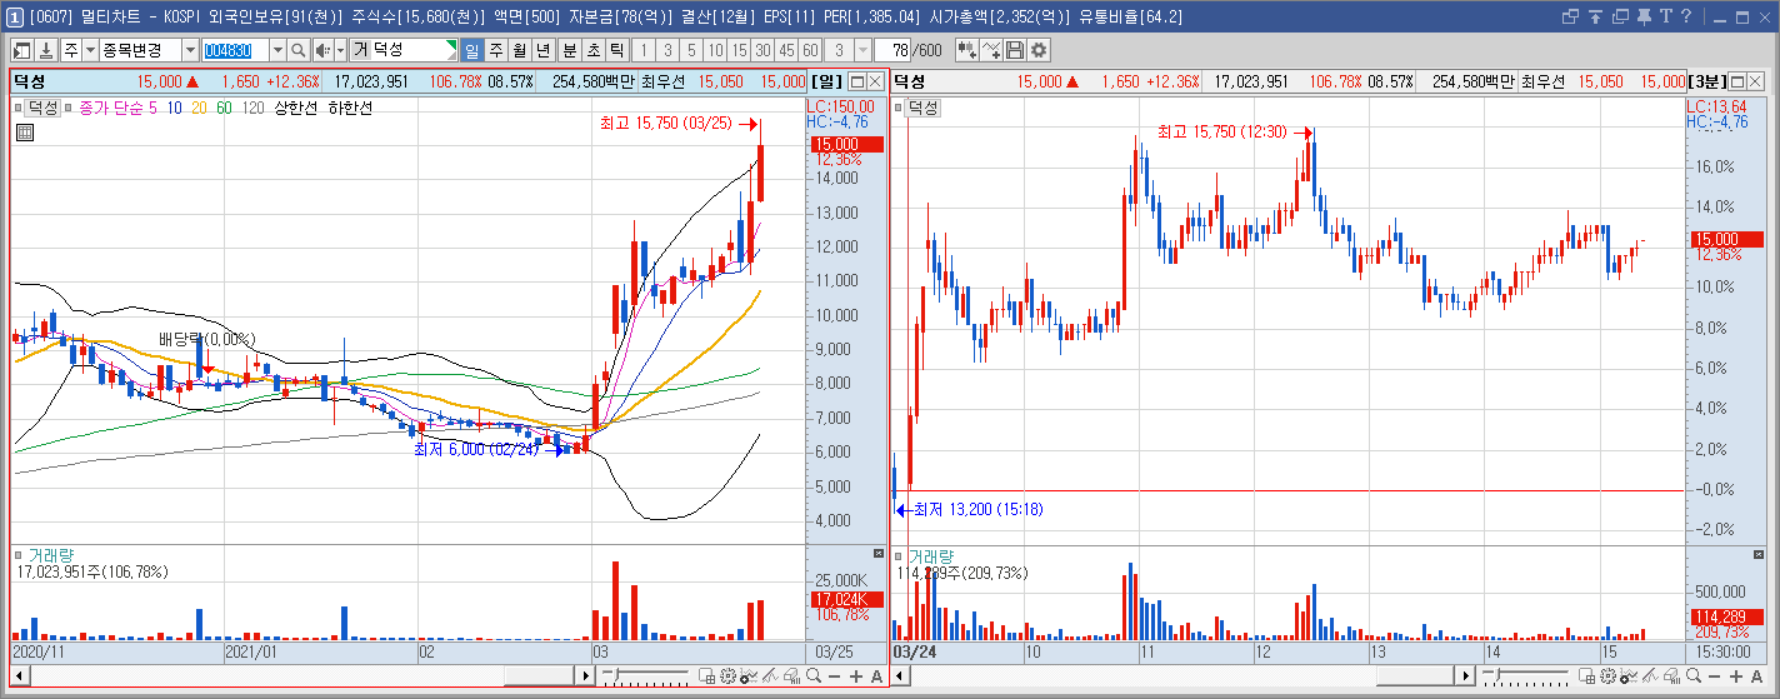Click right chart scrollbar right arrow
The image size is (1780, 699).
pos(1465,677)
